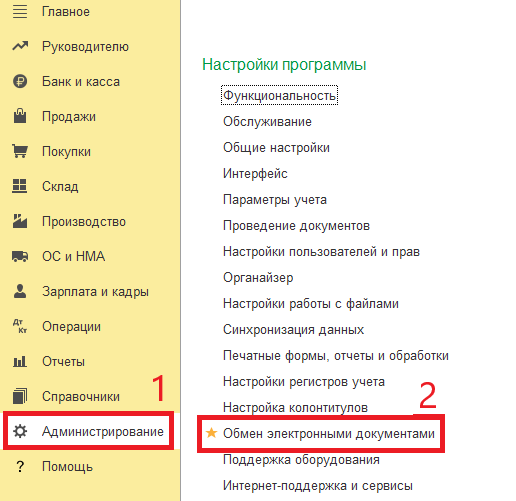Go to the Операции section

point(71,327)
